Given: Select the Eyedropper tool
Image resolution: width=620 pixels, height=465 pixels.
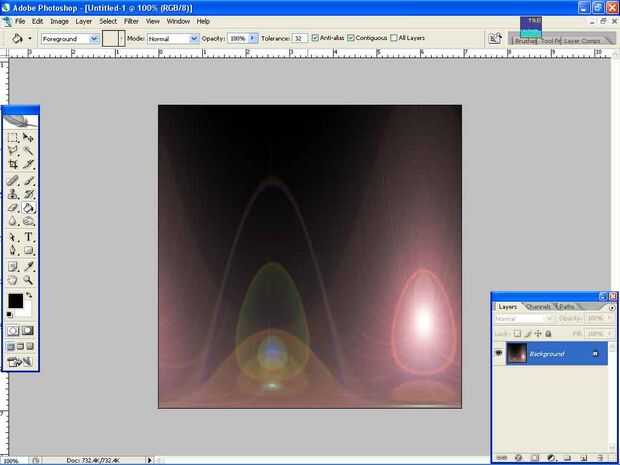Looking at the screenshot, I should pyautogui.click(x=28, y=267).
